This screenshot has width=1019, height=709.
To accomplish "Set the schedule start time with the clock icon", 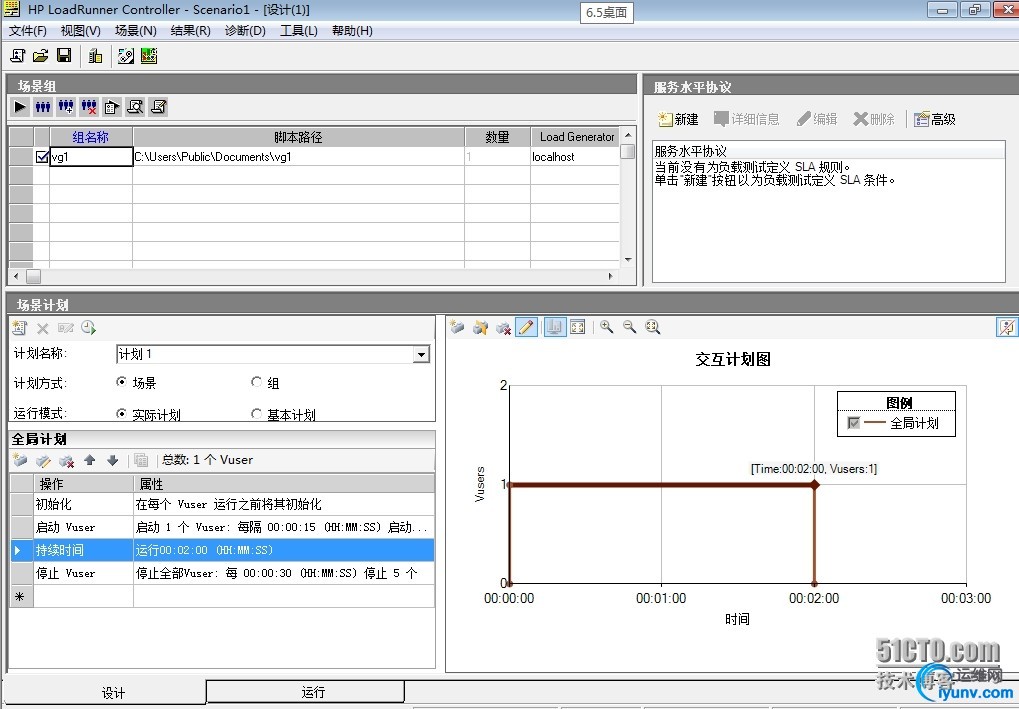I will tap(89, 328).
